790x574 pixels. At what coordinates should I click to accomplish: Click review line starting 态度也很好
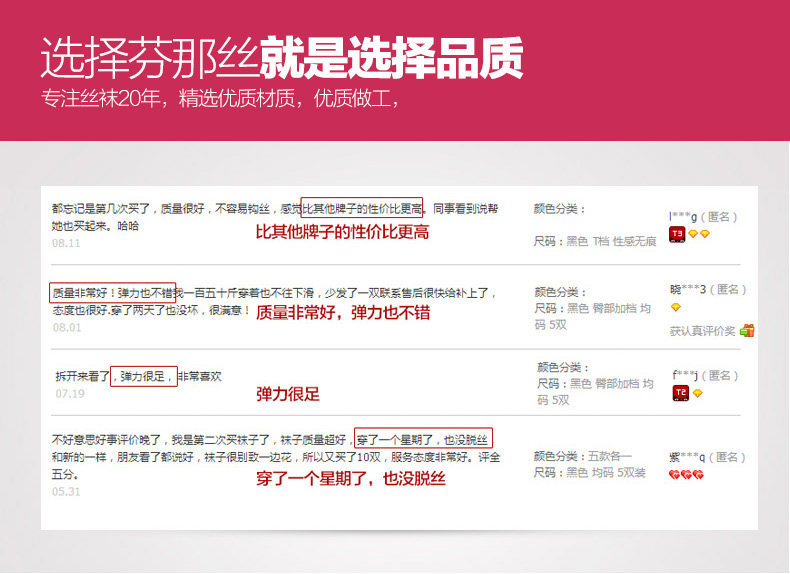(151, 310)
